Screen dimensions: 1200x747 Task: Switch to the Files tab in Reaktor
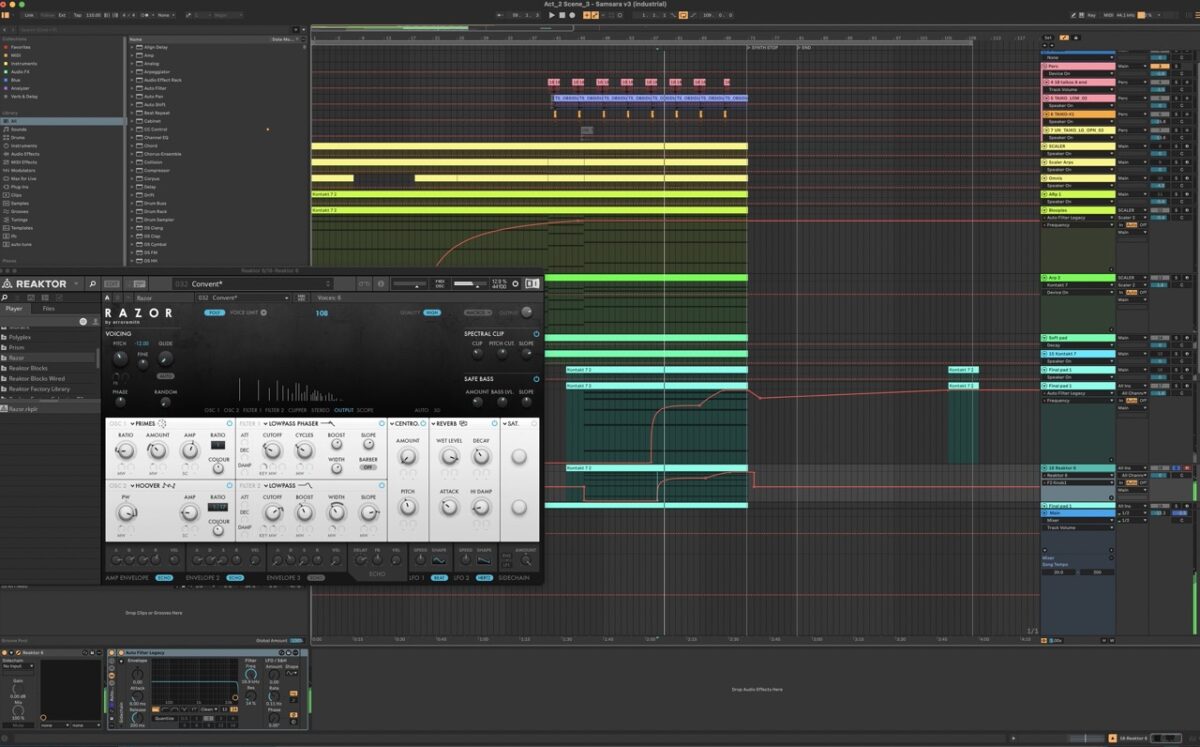49,309
